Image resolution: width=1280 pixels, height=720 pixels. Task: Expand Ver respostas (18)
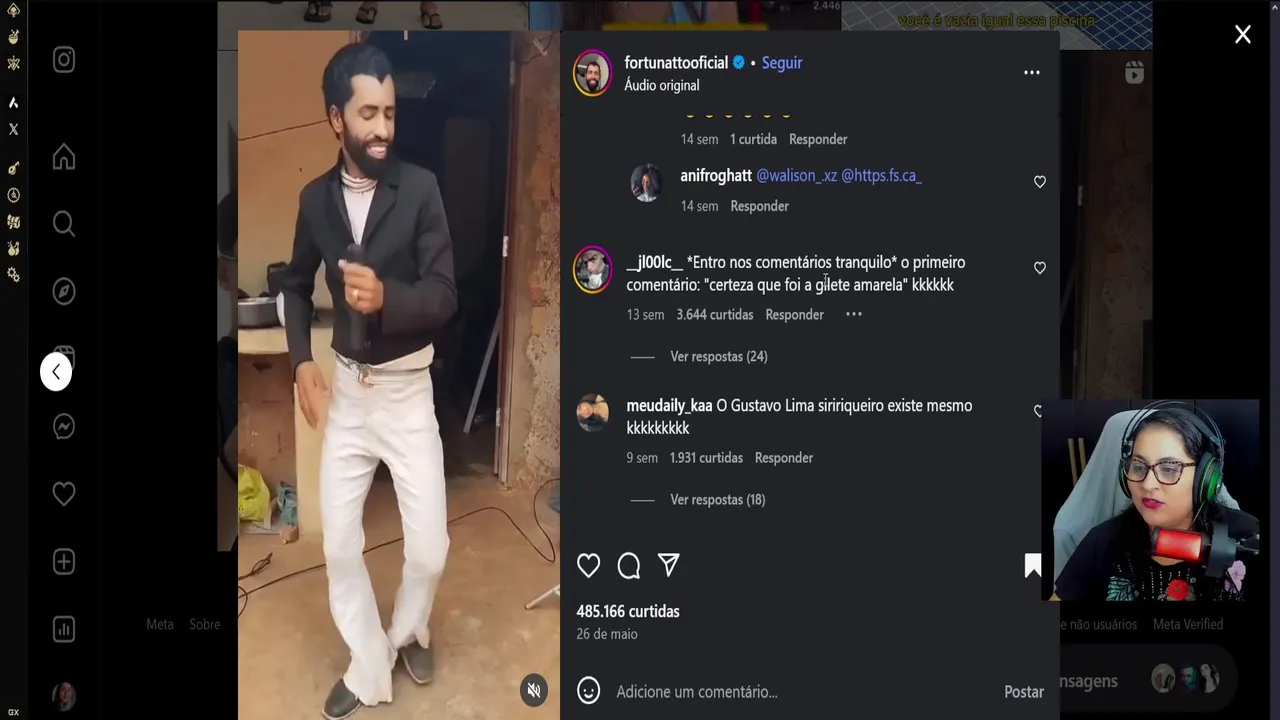718,500
